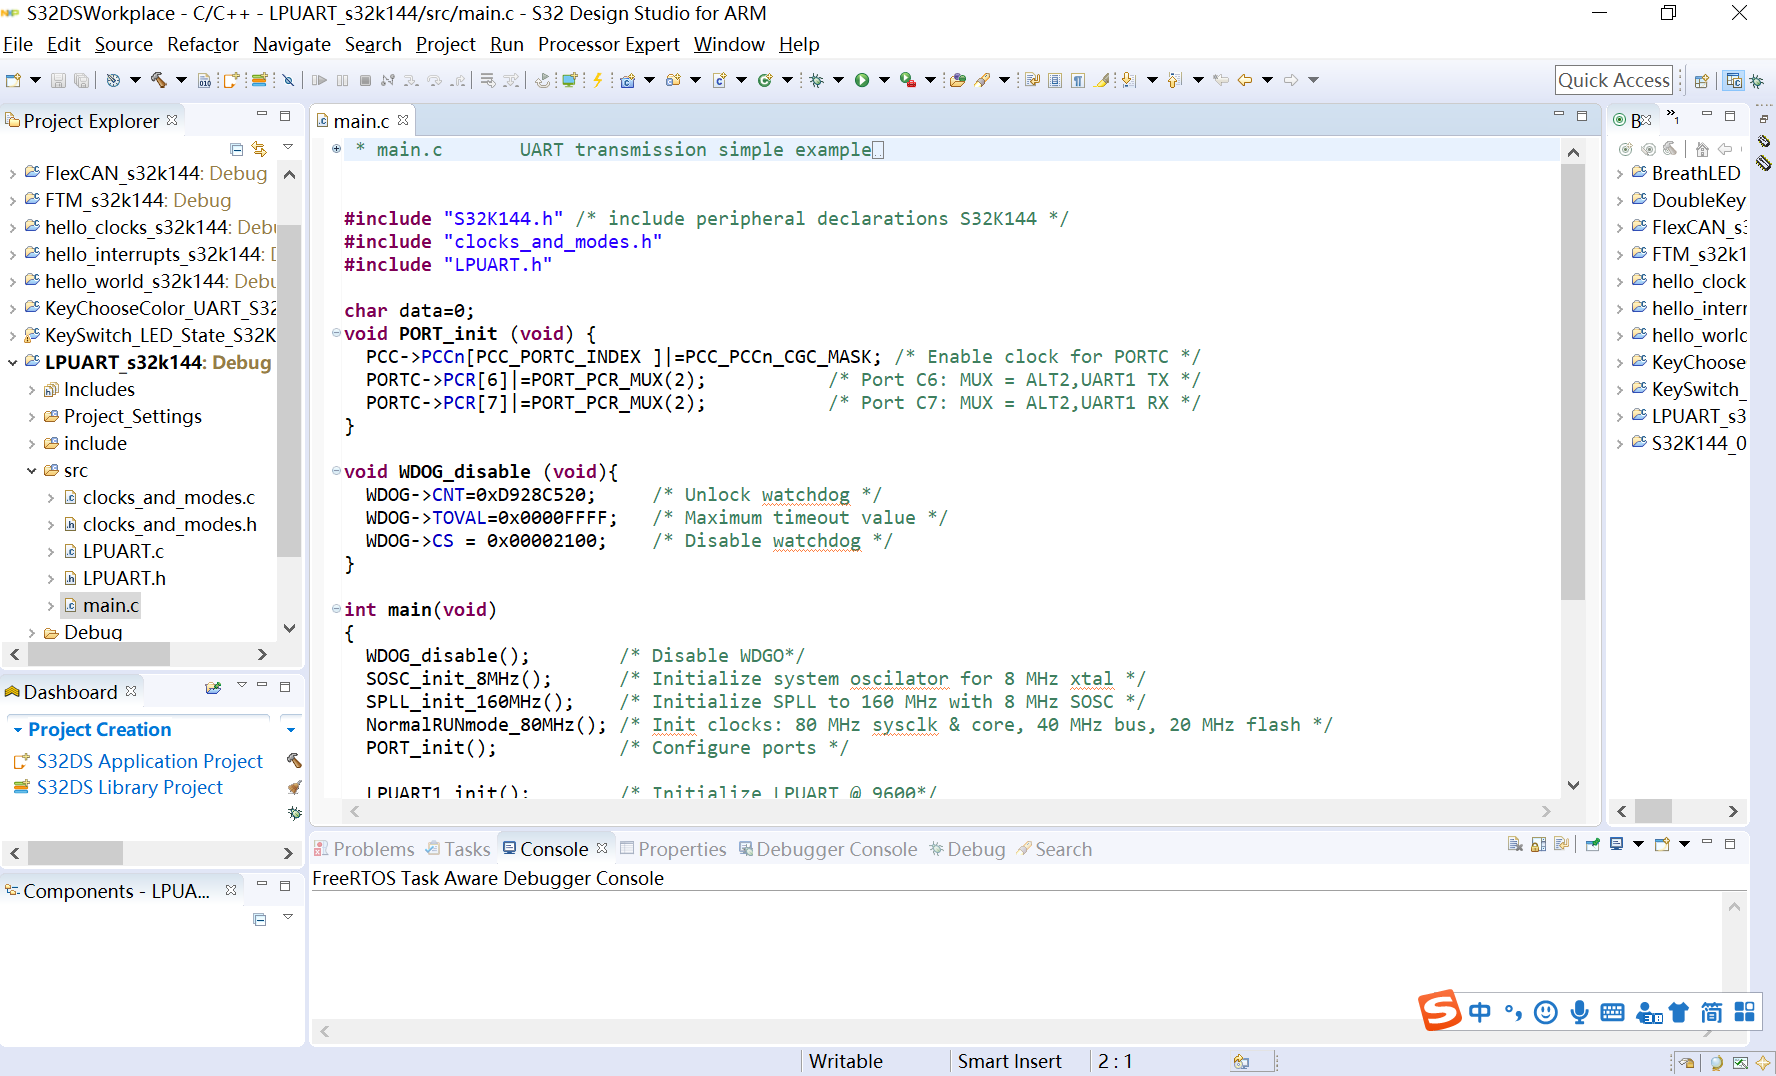Image resolution: width=1776 pixels, height=1076 pixels.
Task: Click the green Debug bug toolbar icon
Action: coord(817,80)
